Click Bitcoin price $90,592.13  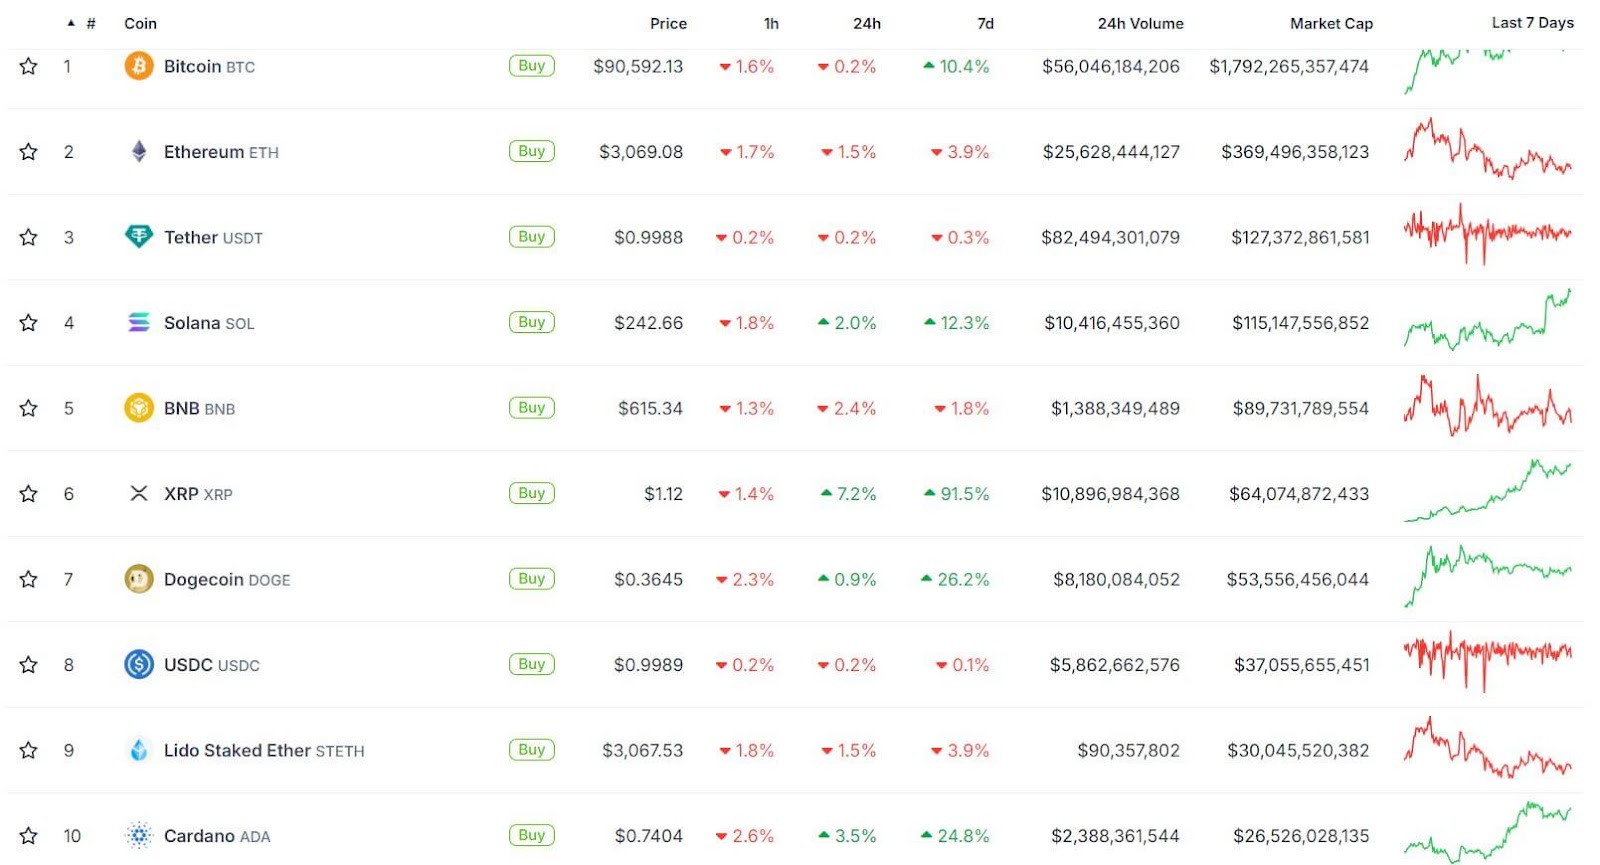(x=638, y=66)
